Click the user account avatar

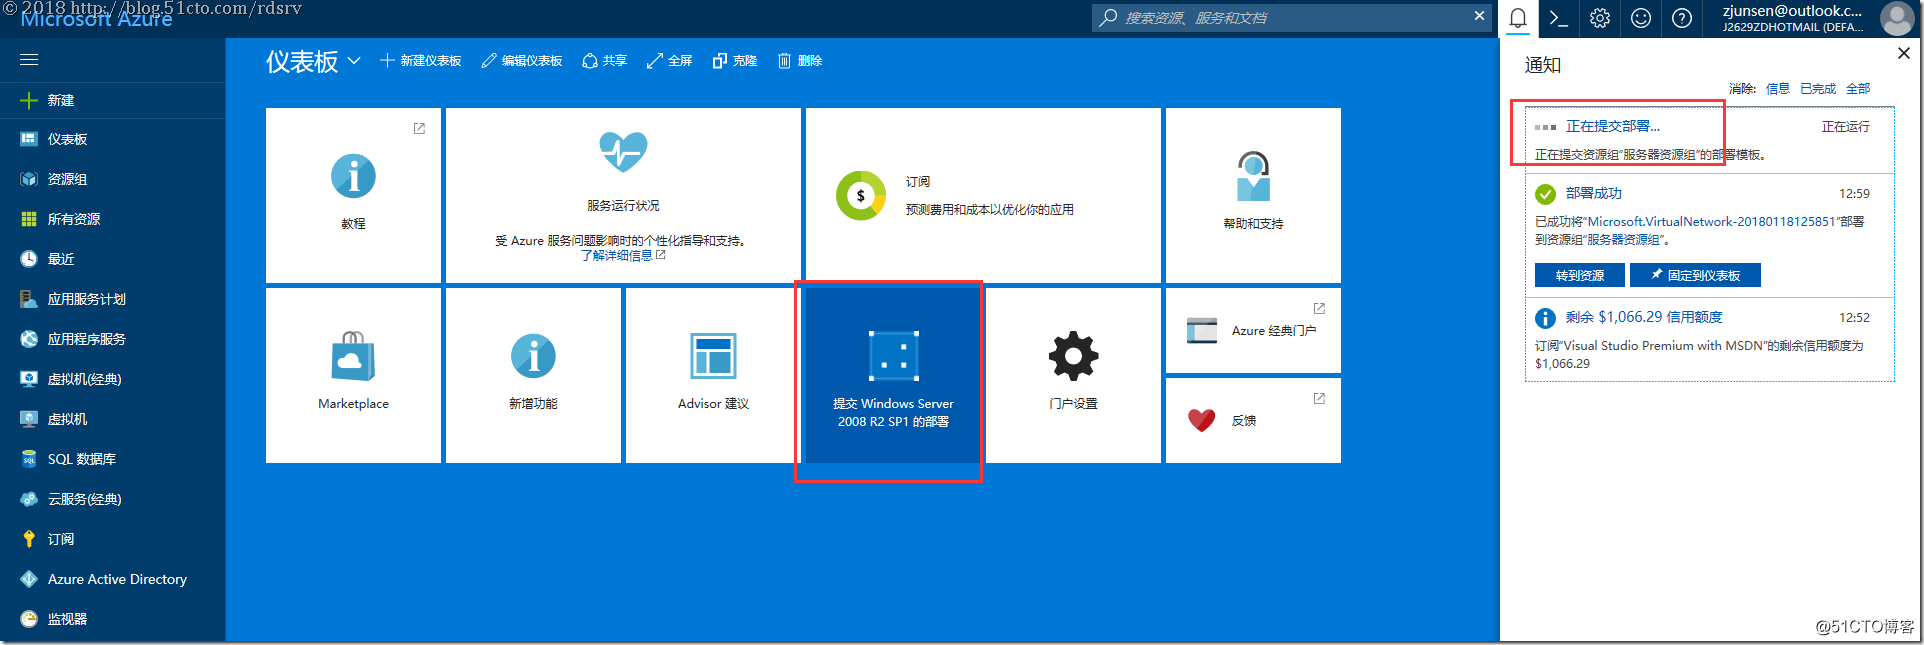pos(1897,18)
